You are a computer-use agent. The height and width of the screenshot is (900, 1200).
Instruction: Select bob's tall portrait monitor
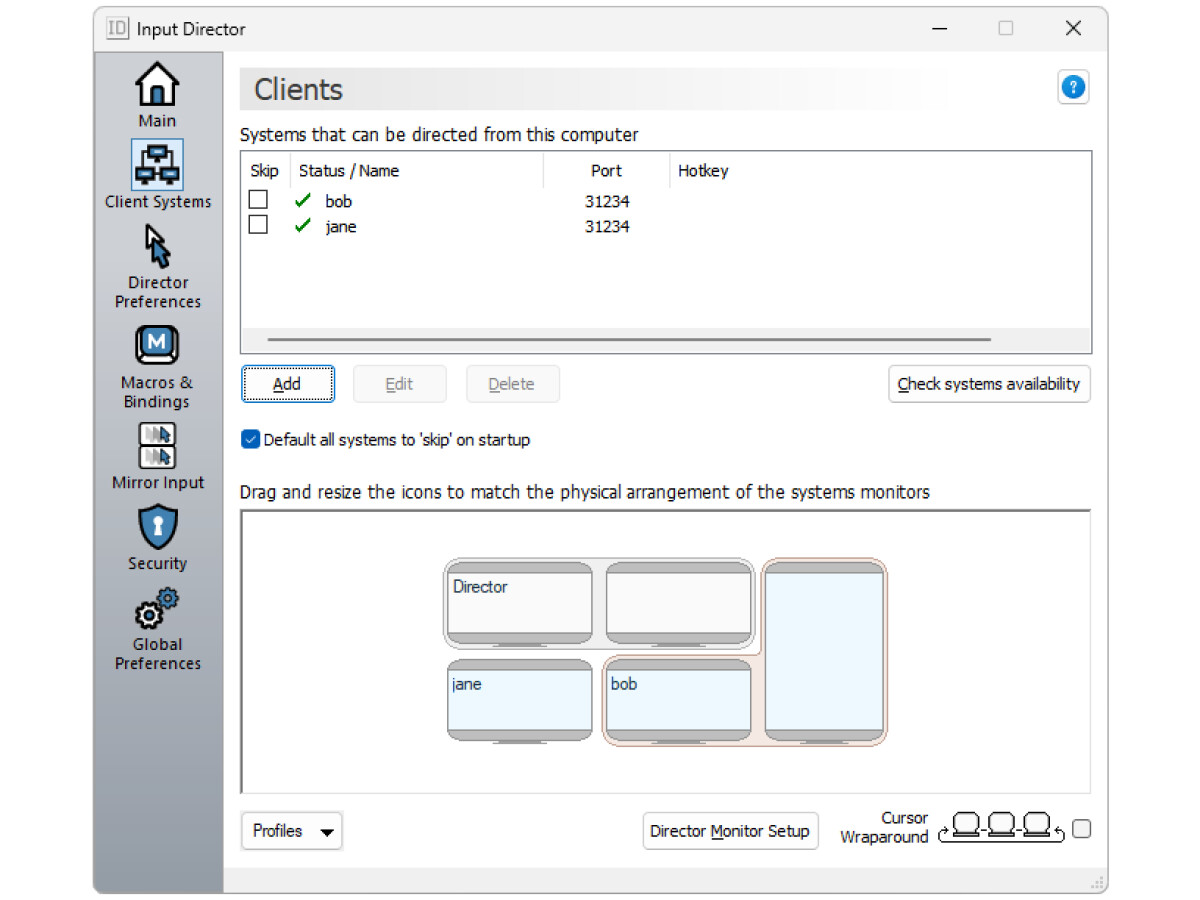824,652
